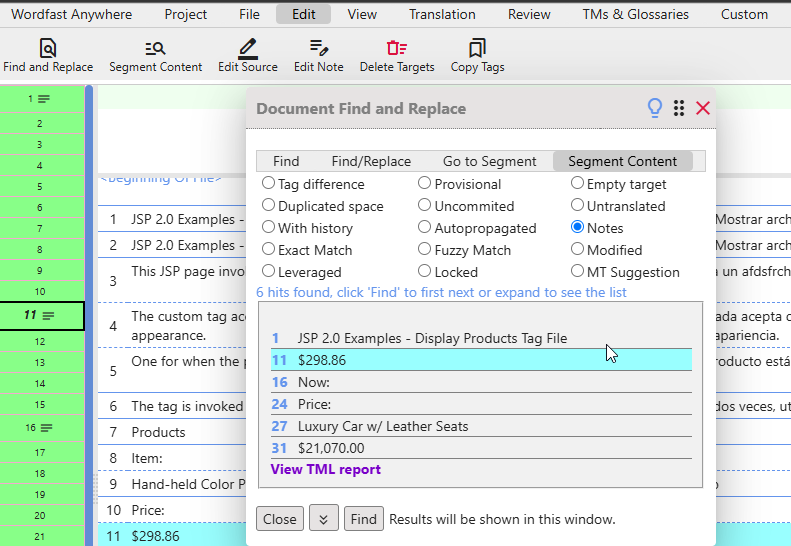Choose the Autopropagated option

pos(425,227)
